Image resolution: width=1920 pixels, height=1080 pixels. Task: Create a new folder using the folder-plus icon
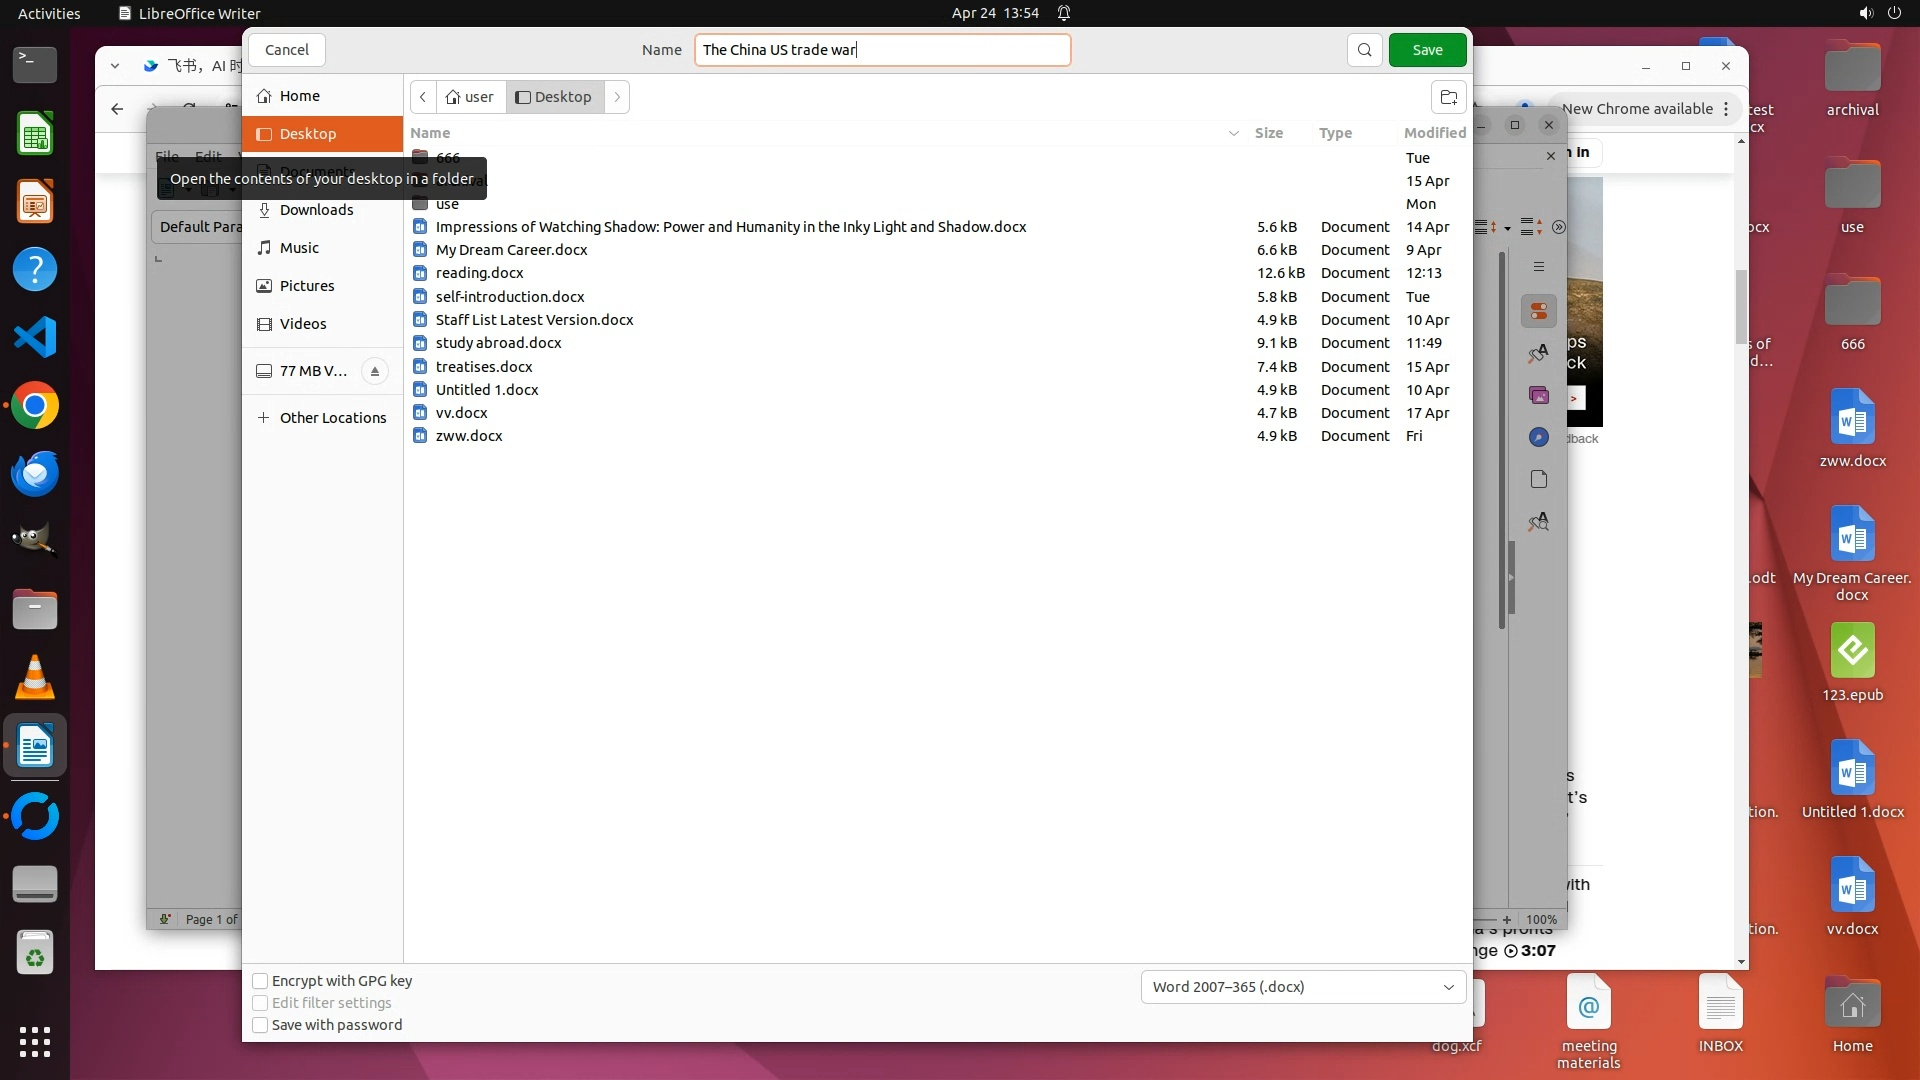1448,97
